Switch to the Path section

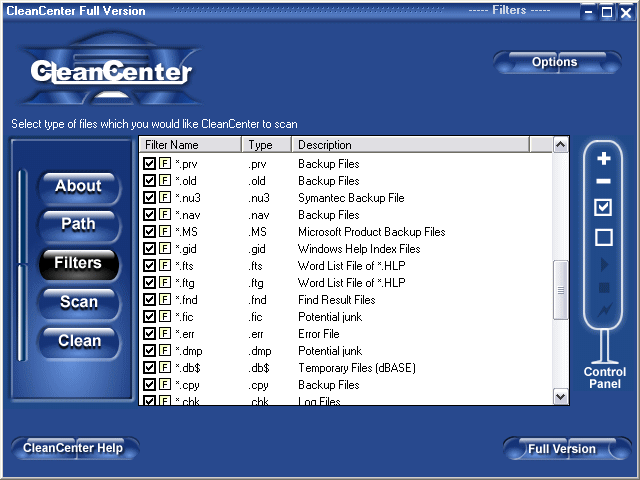(79, 225)
